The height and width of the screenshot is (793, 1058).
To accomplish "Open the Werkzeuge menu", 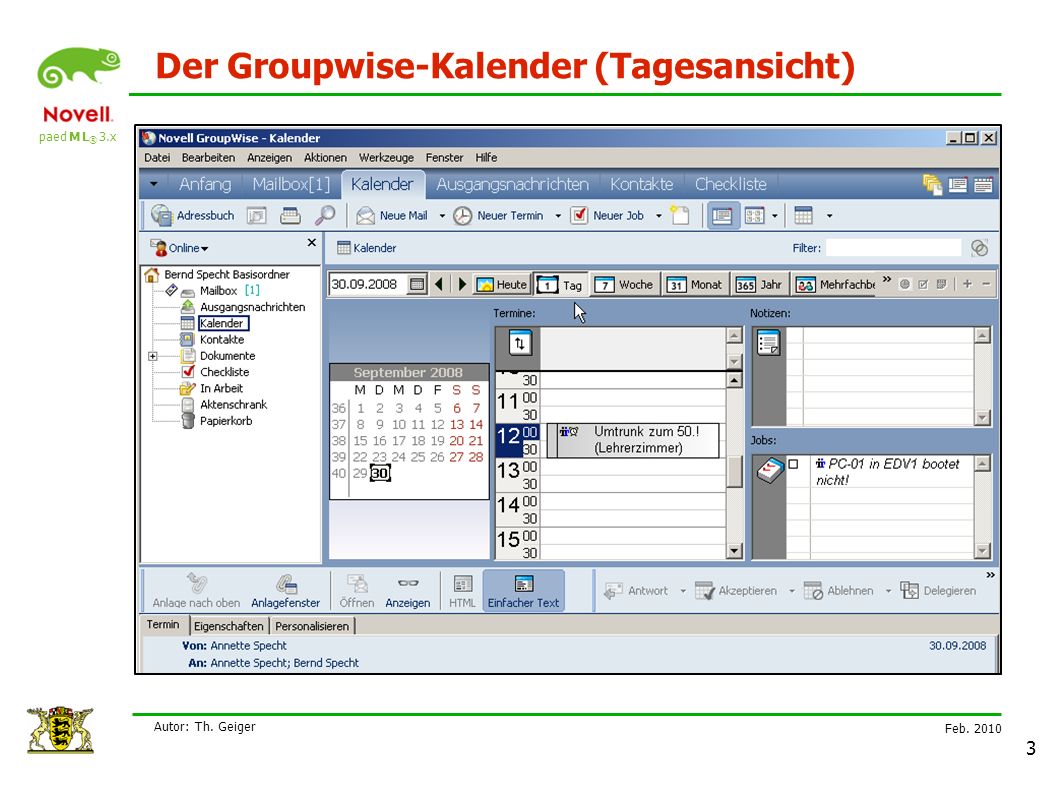I will coord(386,157).
